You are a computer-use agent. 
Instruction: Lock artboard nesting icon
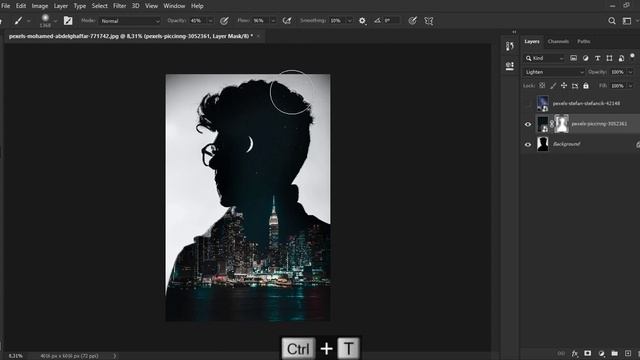coord(575,86)
